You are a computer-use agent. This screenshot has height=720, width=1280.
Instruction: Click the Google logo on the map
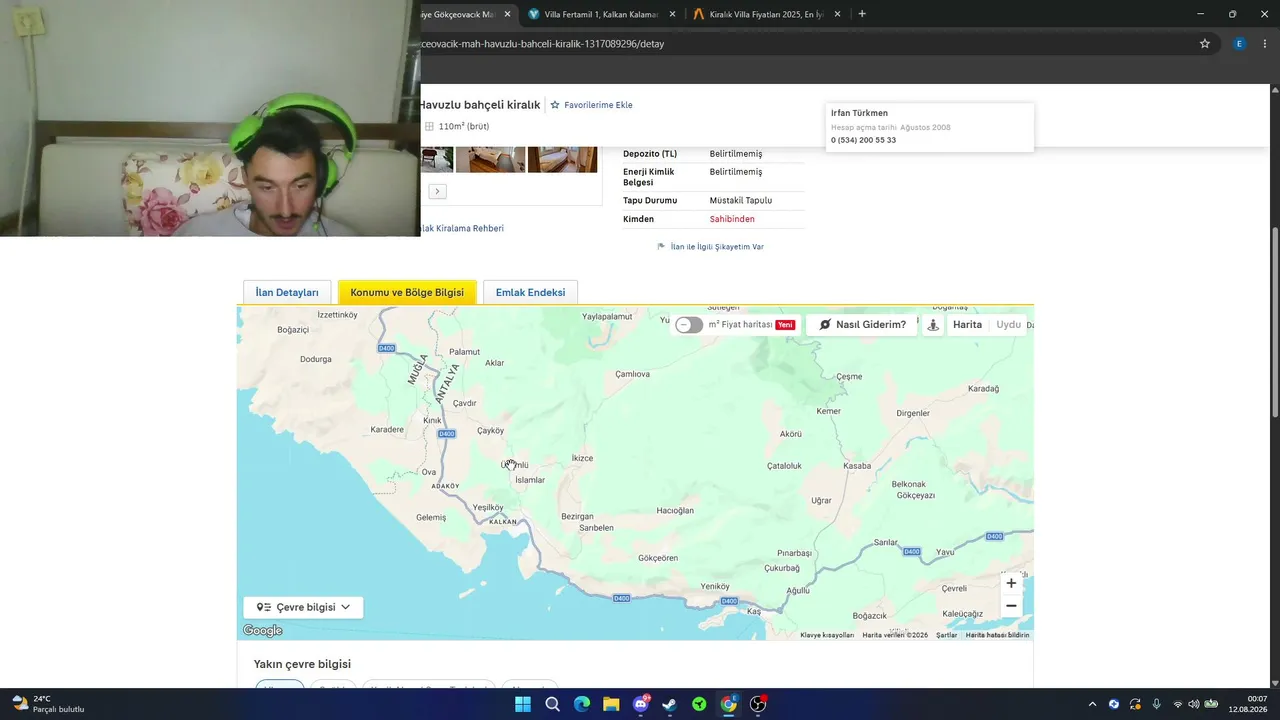pos(263,631)
